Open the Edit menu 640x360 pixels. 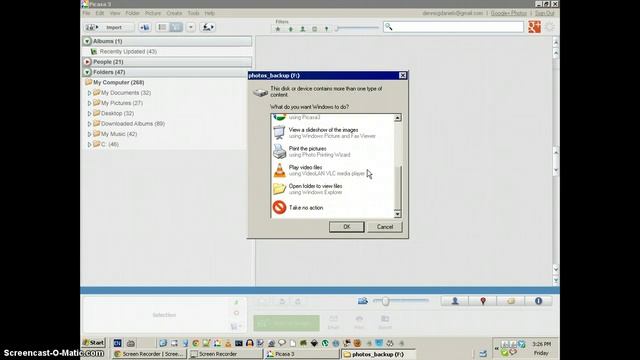click(100, 13)
